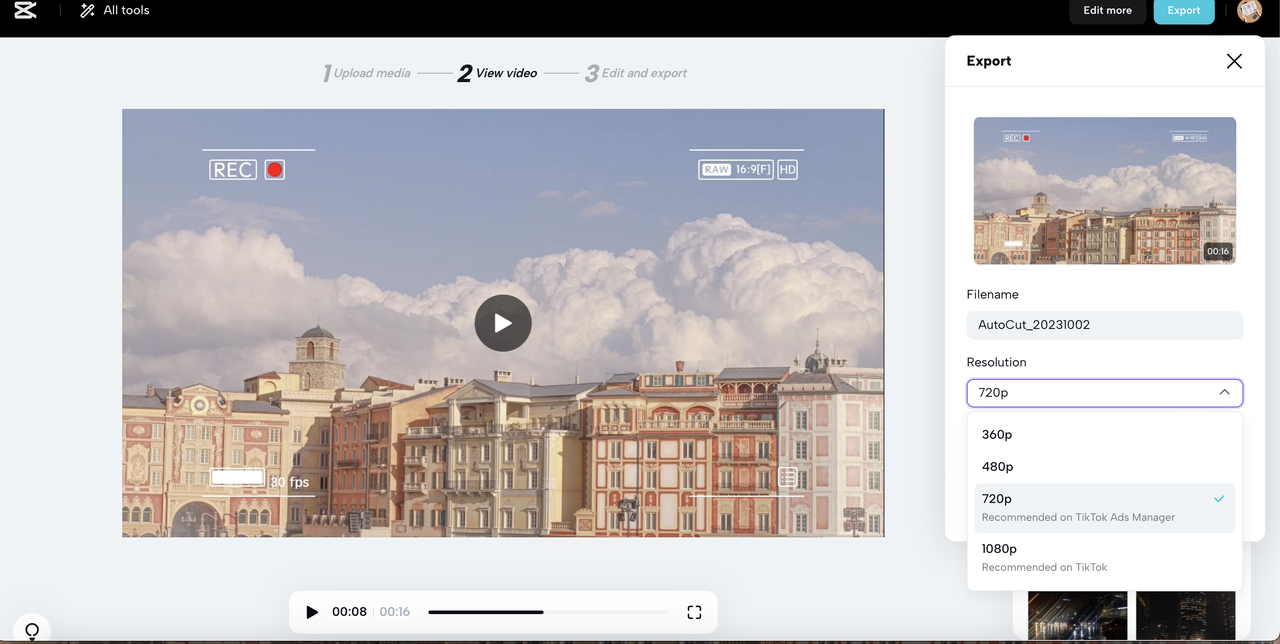The height and width of the screenshot is (644, 1280).
Task: Click the 720p selected checkmark
Action: [1219, 498]
